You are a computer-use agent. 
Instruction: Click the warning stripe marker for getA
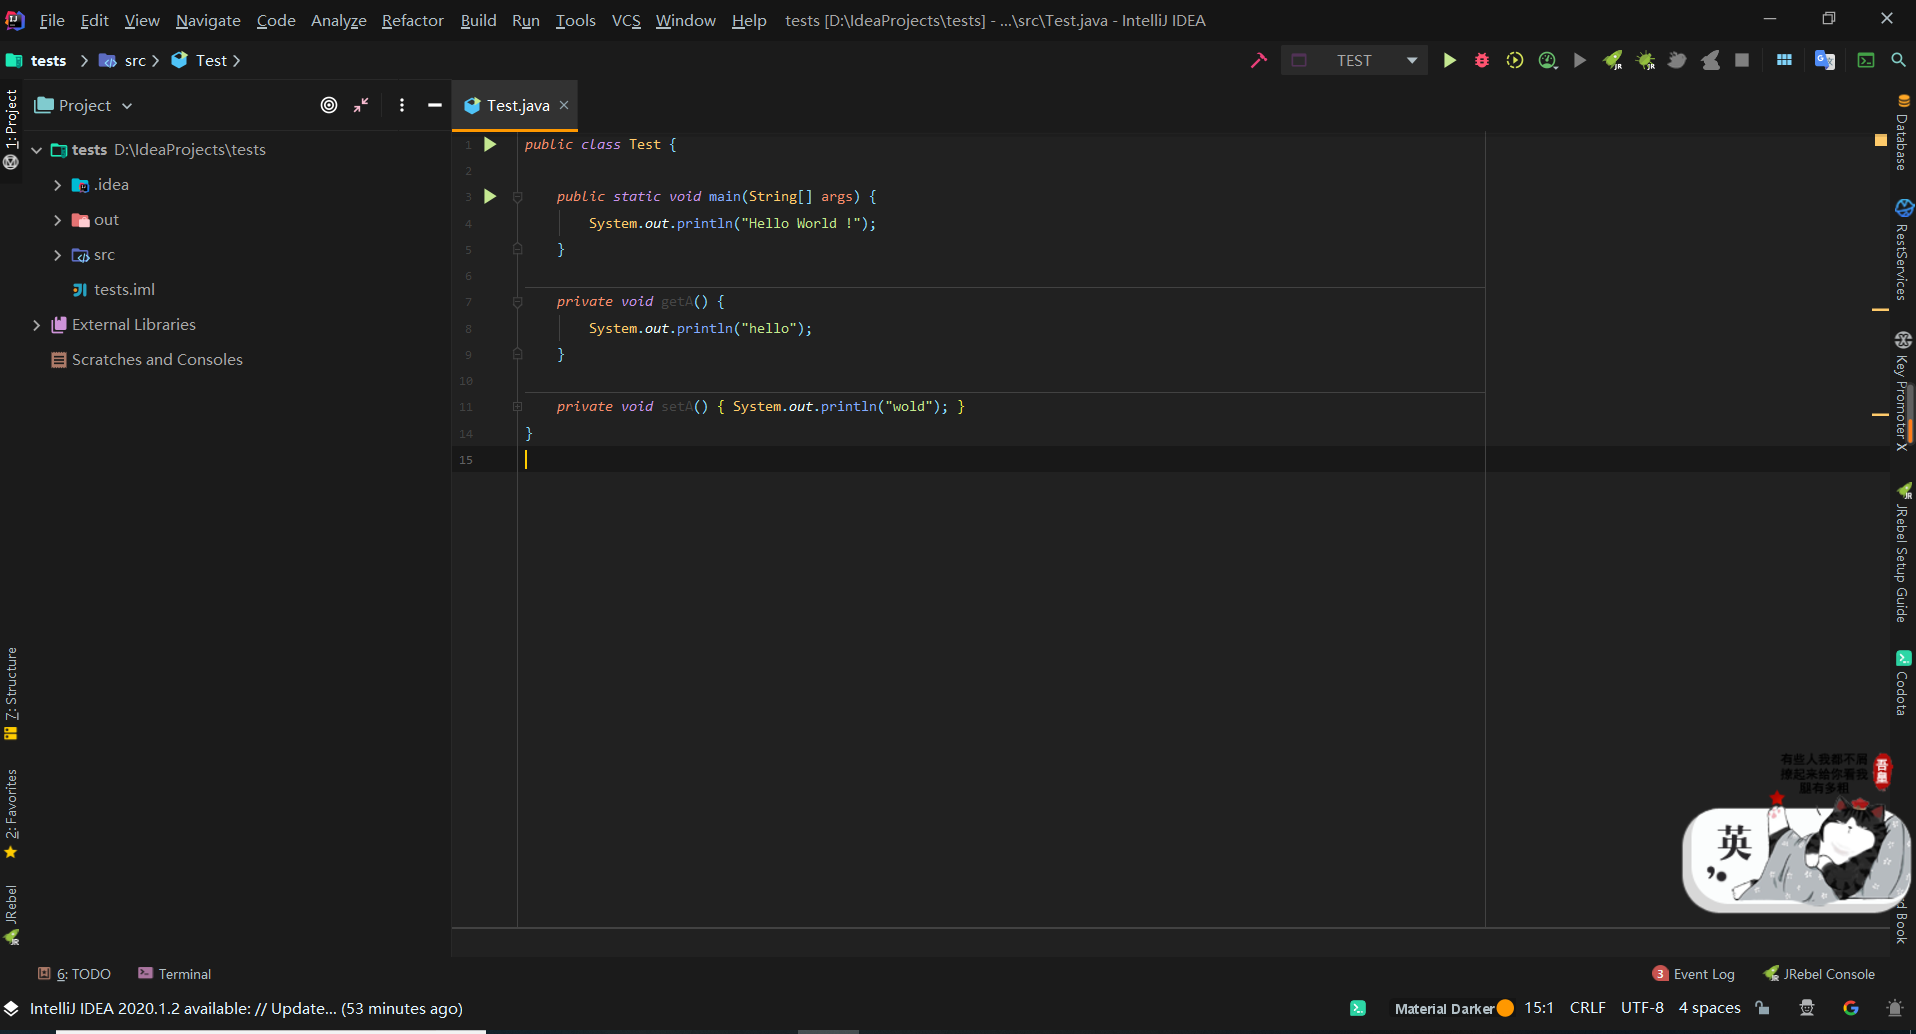tap(1880, 310)
